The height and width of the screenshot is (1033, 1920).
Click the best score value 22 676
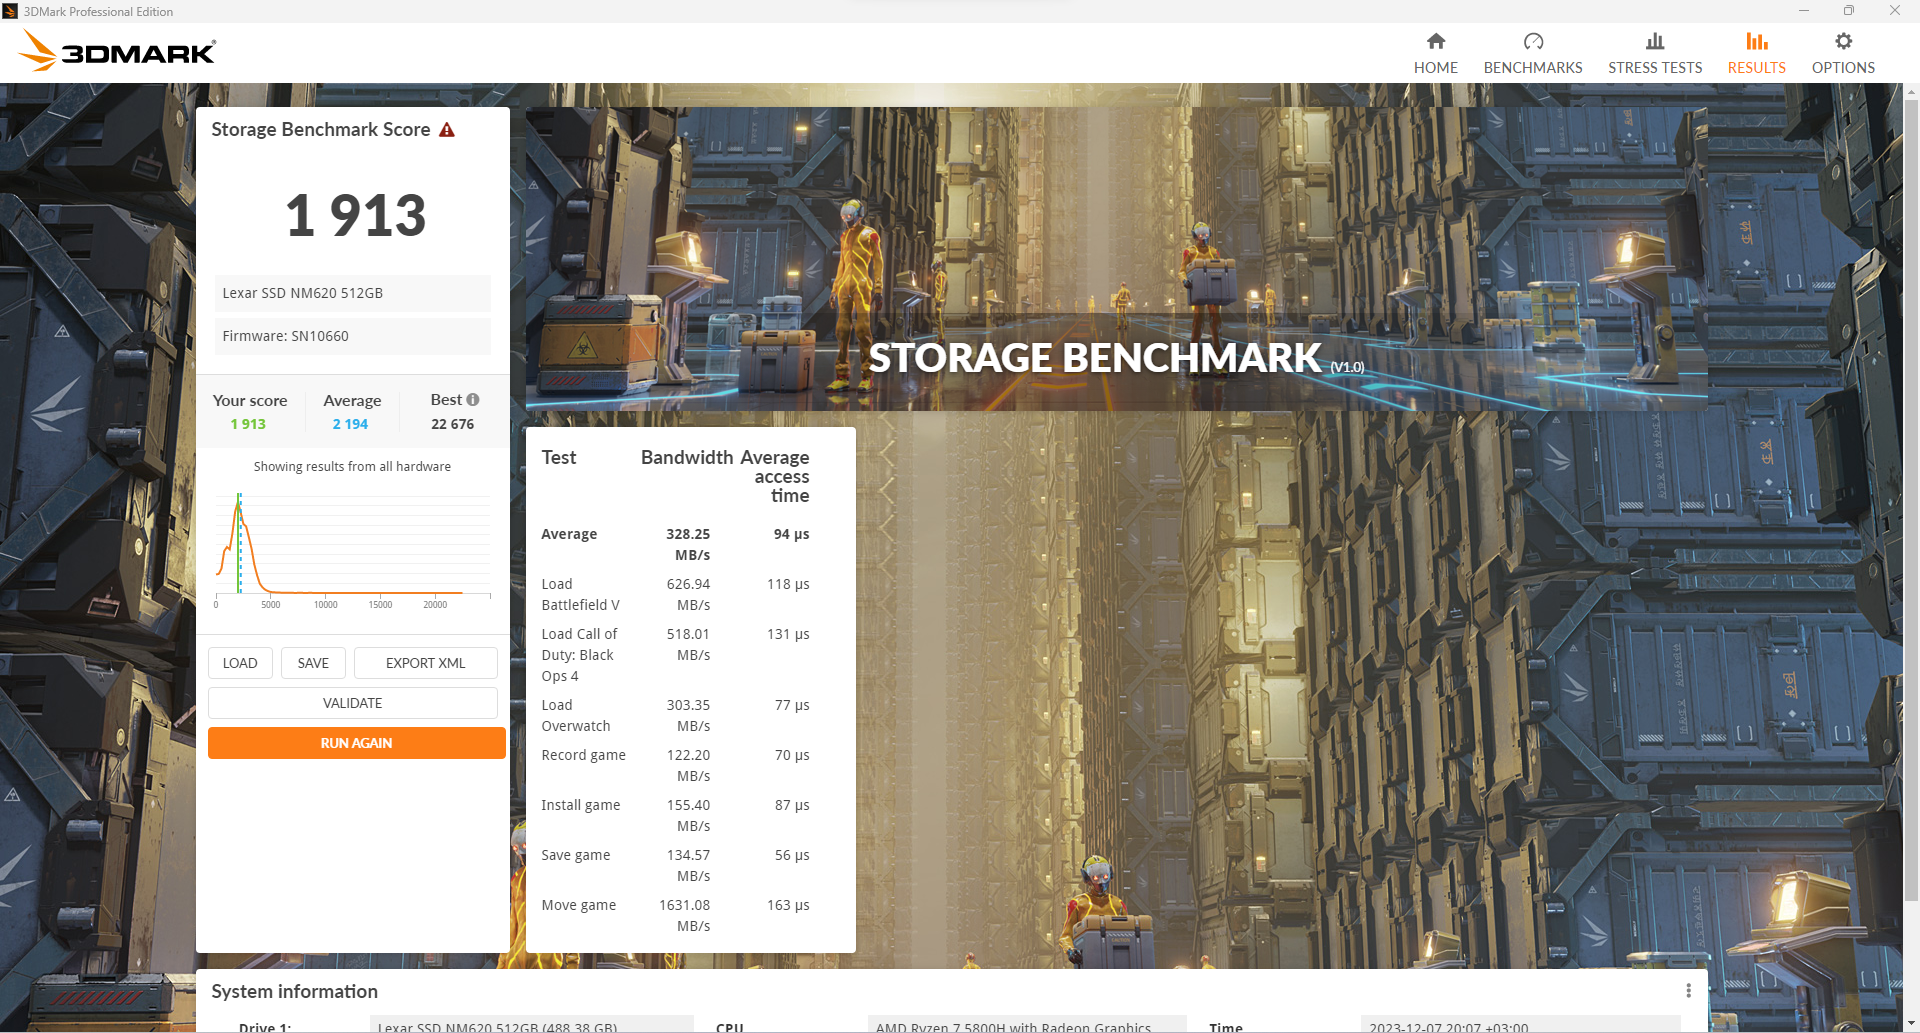click(453, 424)
